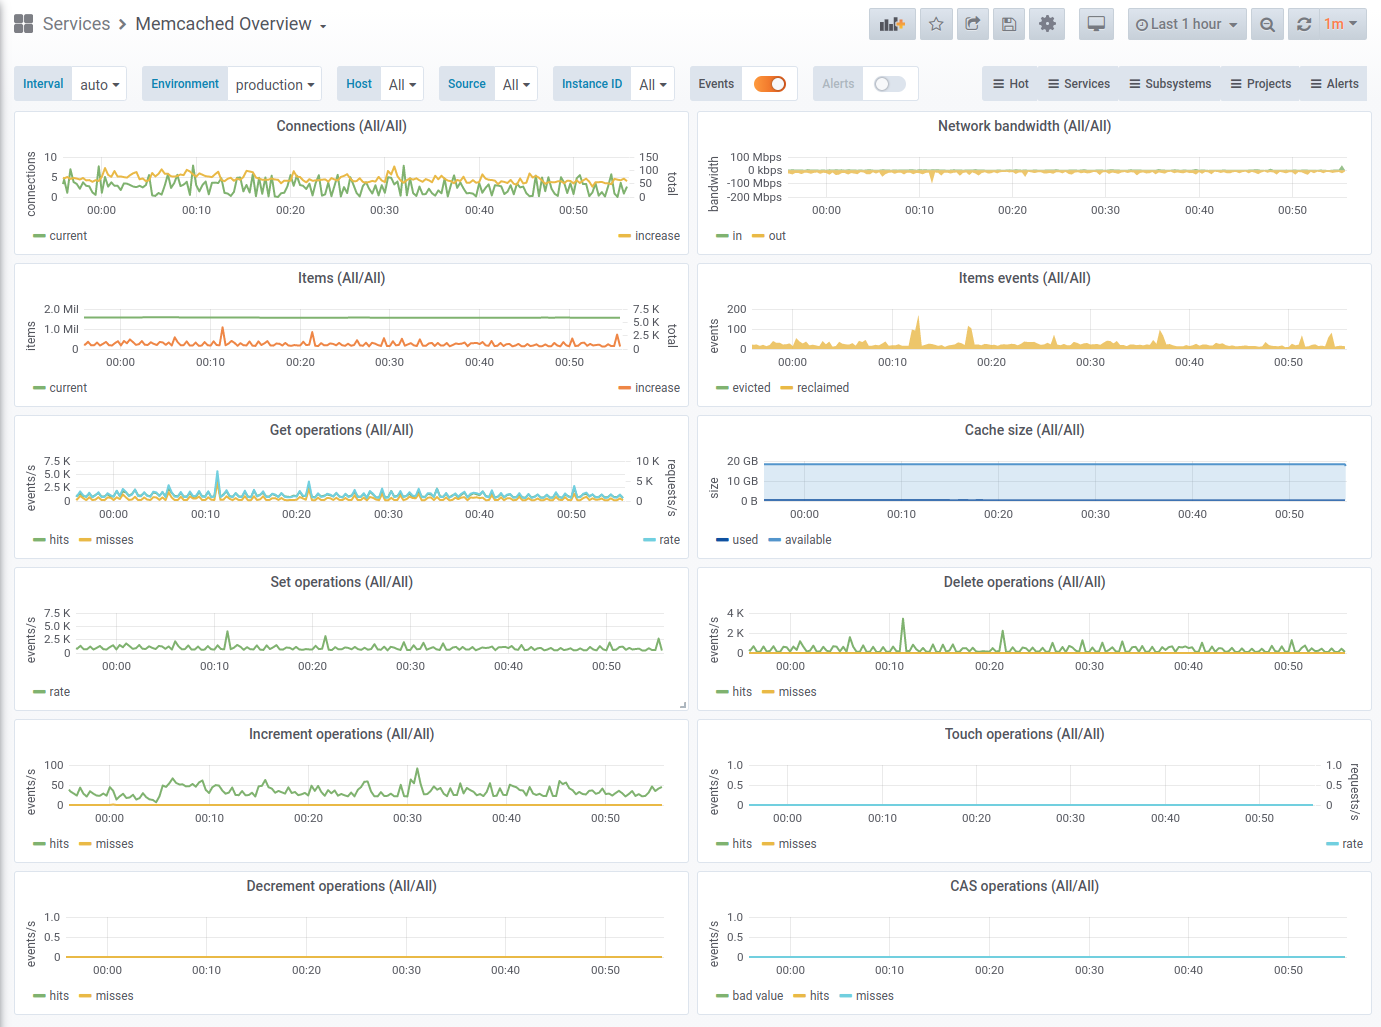1381x1027 pixels.
Task: Click the 'Delete operations (All/All)' panel title
Action: [x=1024, y=582]
